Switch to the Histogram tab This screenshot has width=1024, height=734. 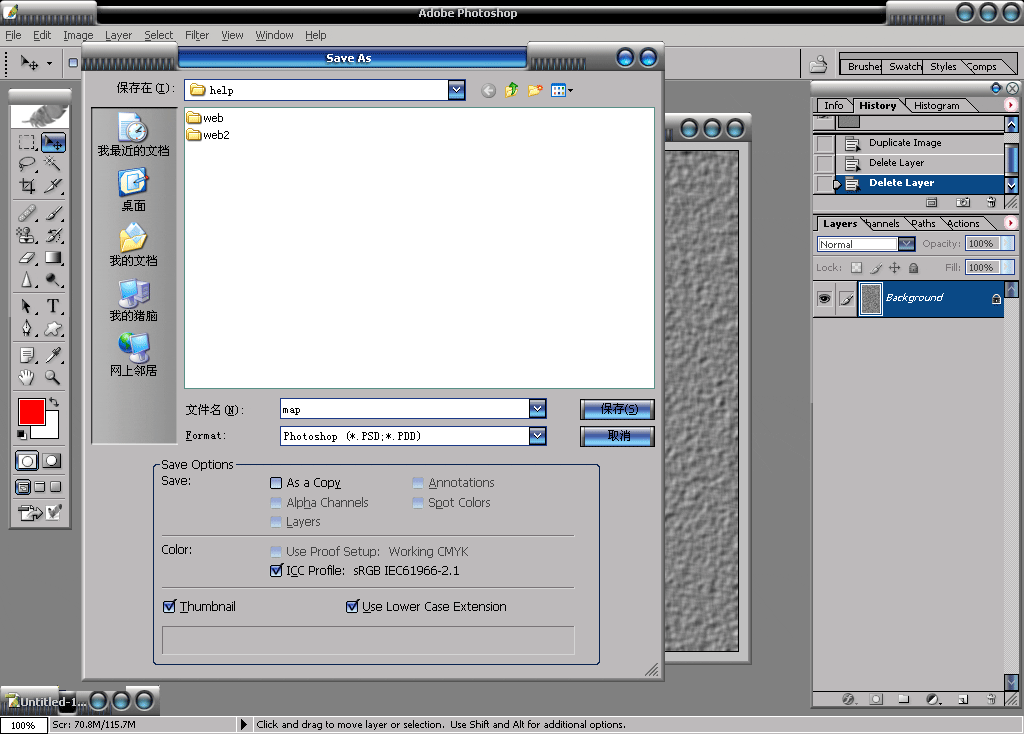click(x=936, y=106)
